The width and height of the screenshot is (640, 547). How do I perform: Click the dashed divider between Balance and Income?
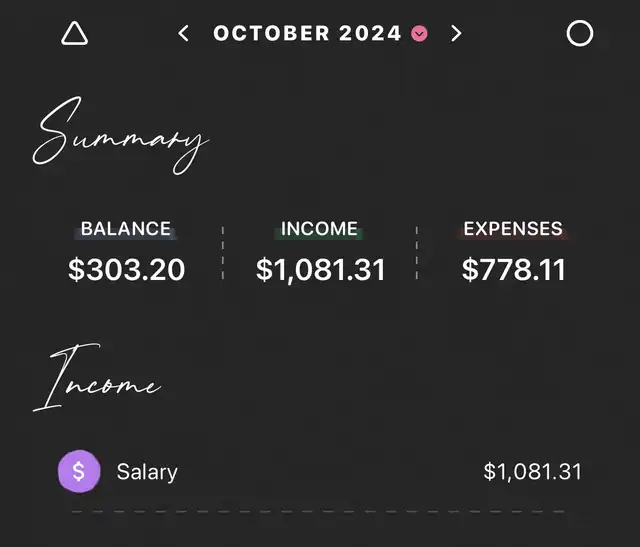[x=223, y=254]
